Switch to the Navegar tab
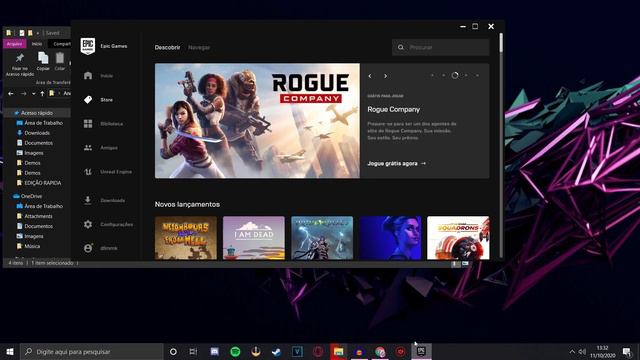 pyautogui.click(x=199, y=47)
